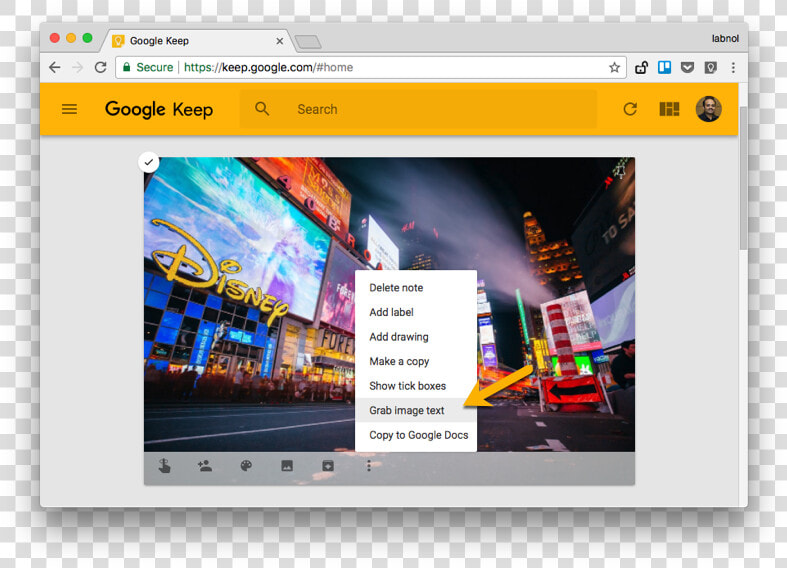This screenshot has height=568, width=787.
Task: Change the note color palette
Action: click(246, 466)
